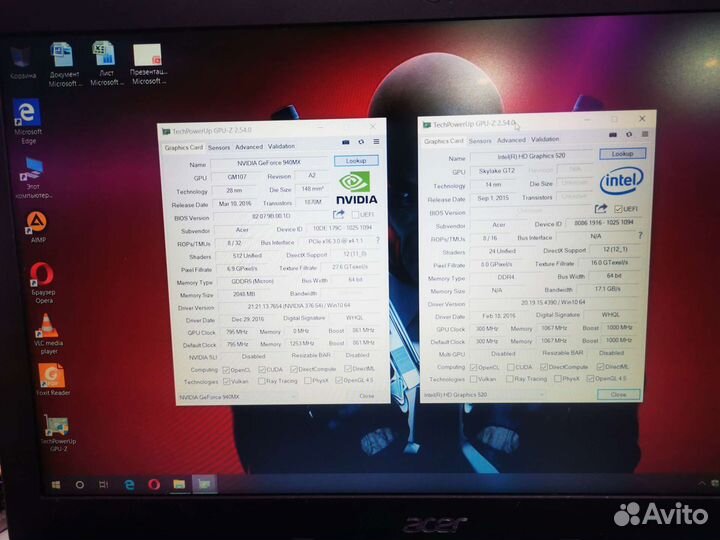Open Windows Start menu
Image resolution: width=720 pixels, height=540 pixels.
pyautogui.click(x=56, y=484)
